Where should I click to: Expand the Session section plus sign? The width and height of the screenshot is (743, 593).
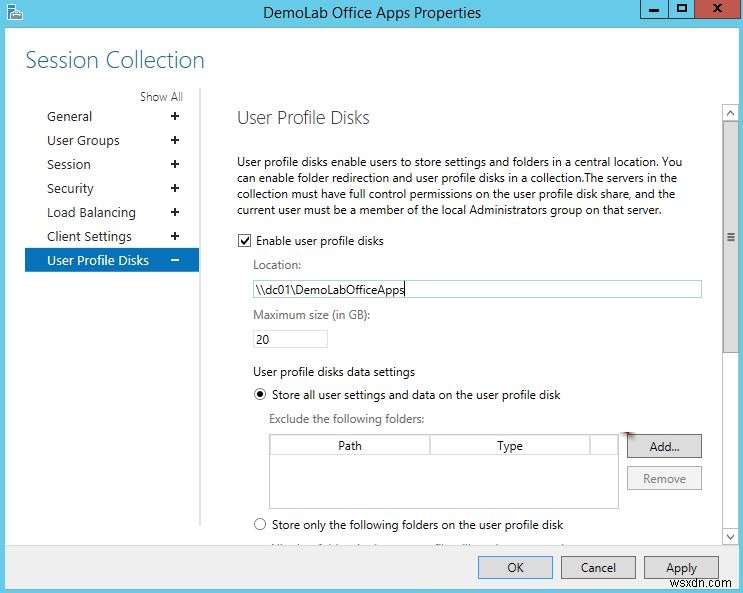(x=175, y=164)
